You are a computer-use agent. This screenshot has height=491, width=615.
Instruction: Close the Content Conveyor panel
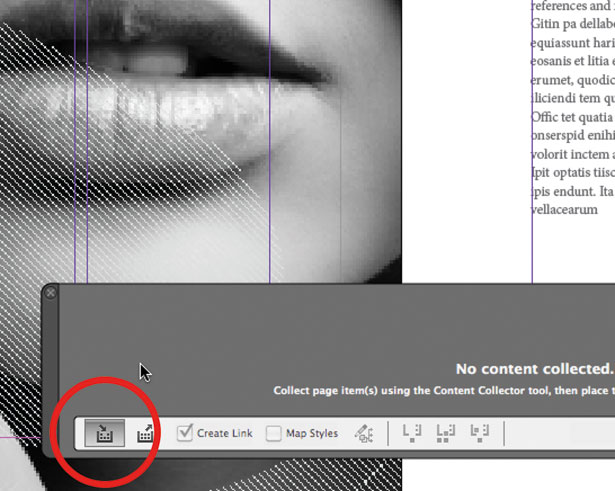click(x=51, y=292)
